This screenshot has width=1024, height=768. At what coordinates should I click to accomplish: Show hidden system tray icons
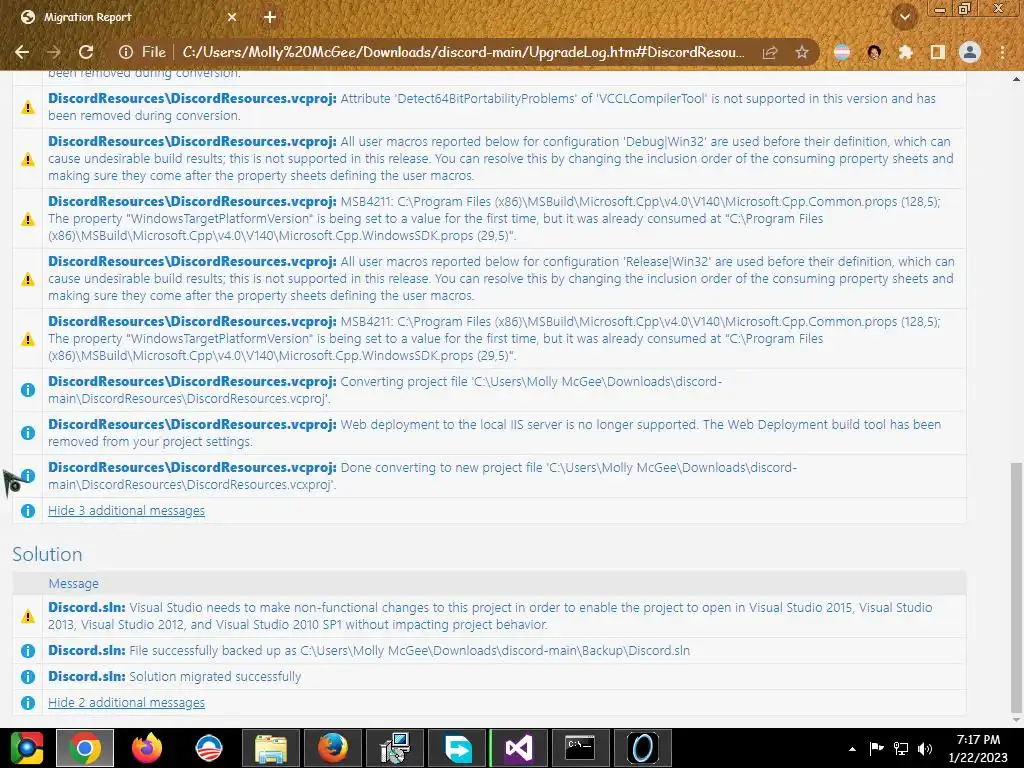(x=852, y=748)
